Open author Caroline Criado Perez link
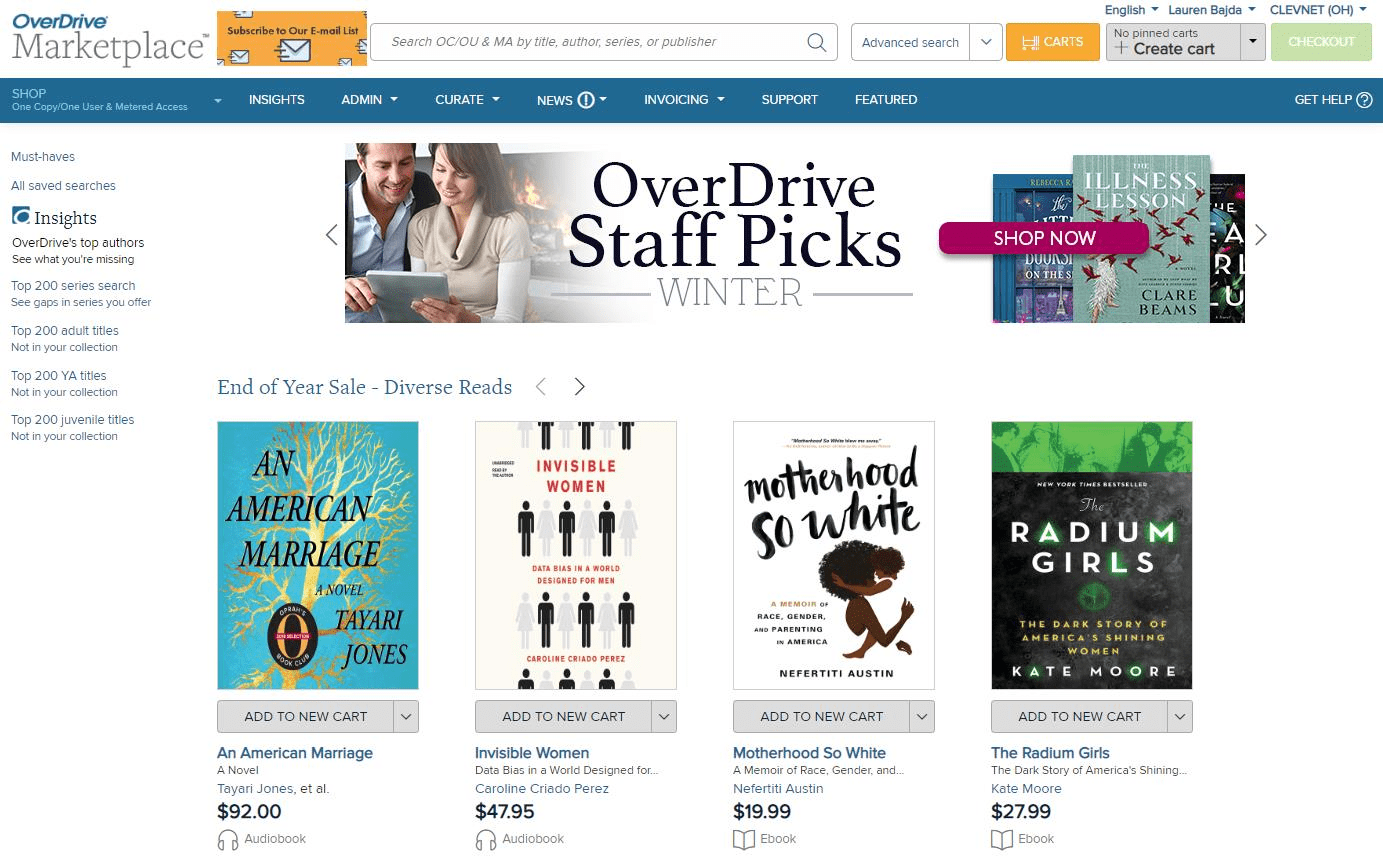The height and width of the screenshot is (868, 1383). click(x=542, y=789)
